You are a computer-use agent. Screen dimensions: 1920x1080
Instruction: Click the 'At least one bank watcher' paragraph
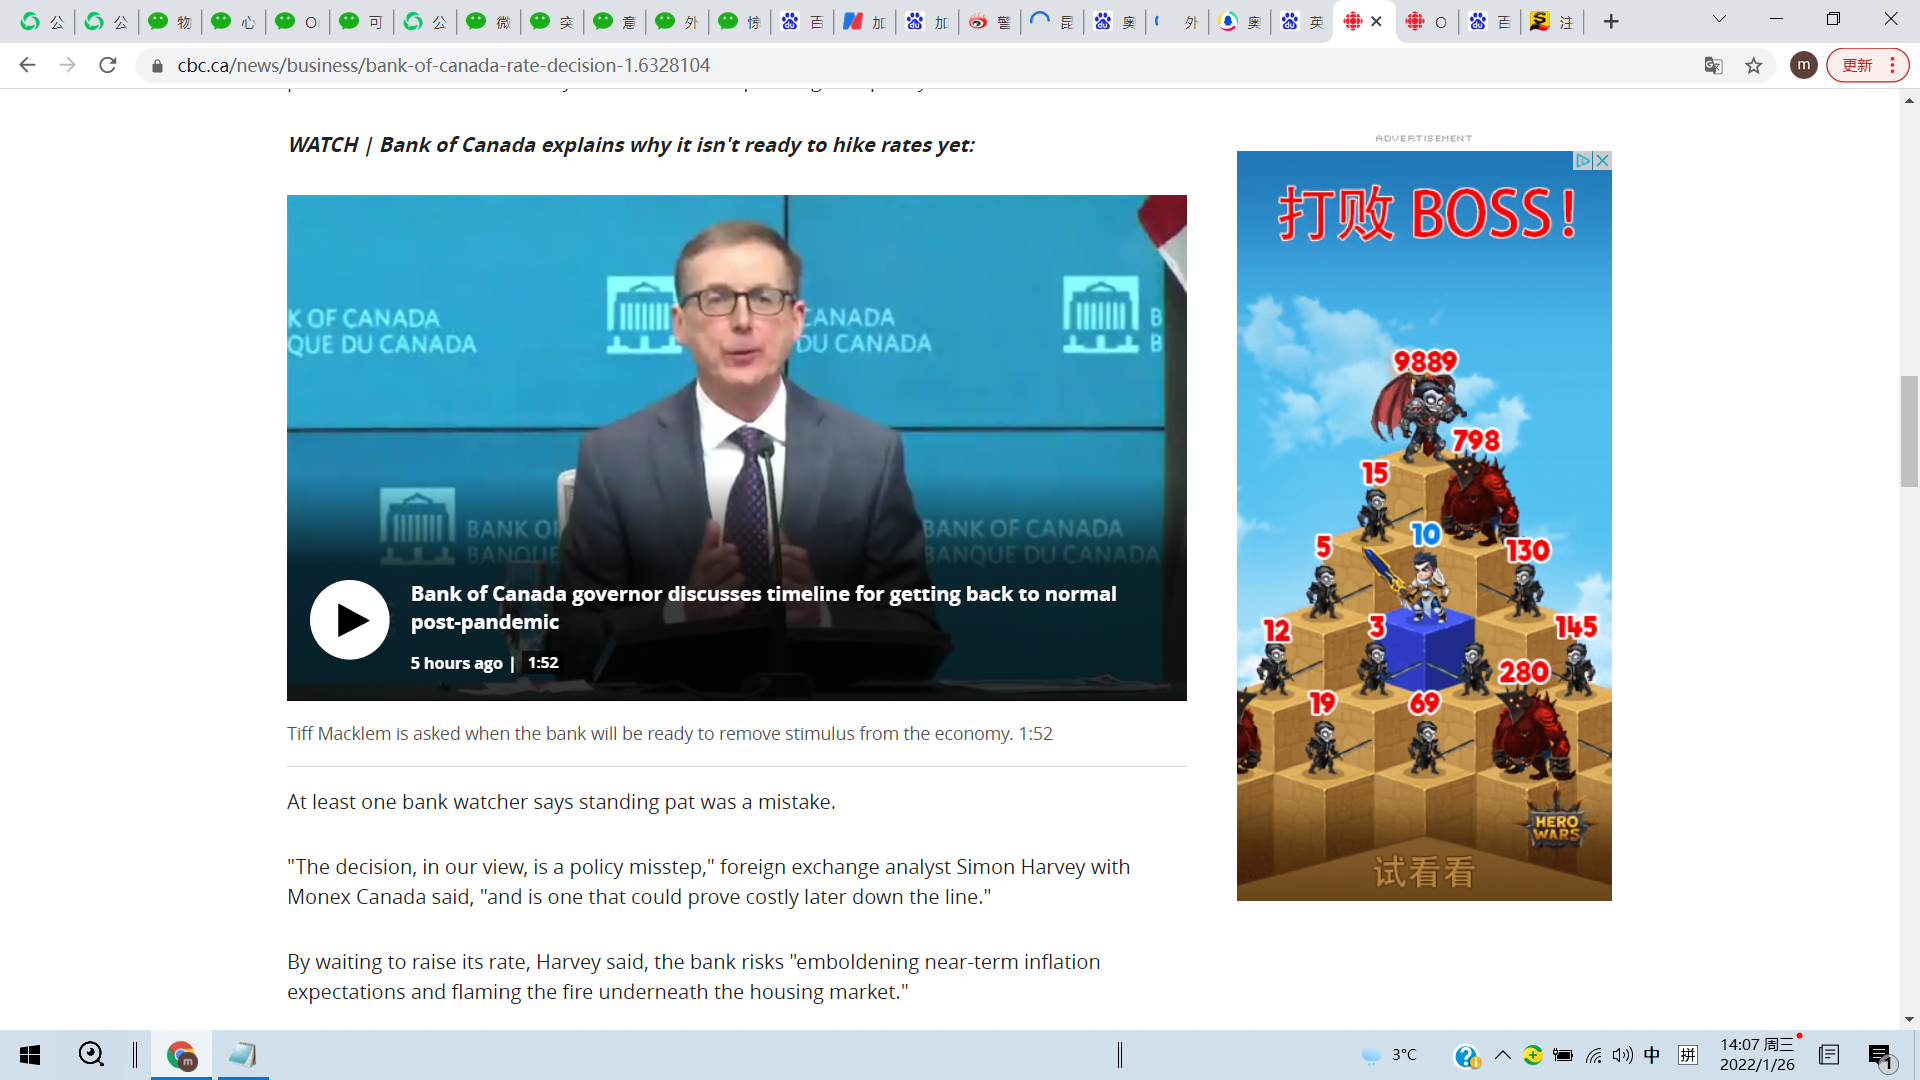[561, 802]
